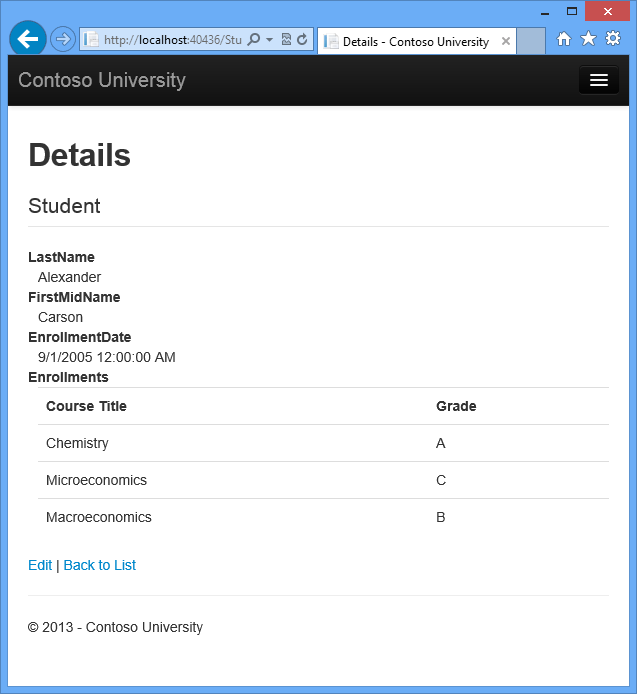Open the Tools gear icon
The image size is (637, 694).
tap(613, 39)
